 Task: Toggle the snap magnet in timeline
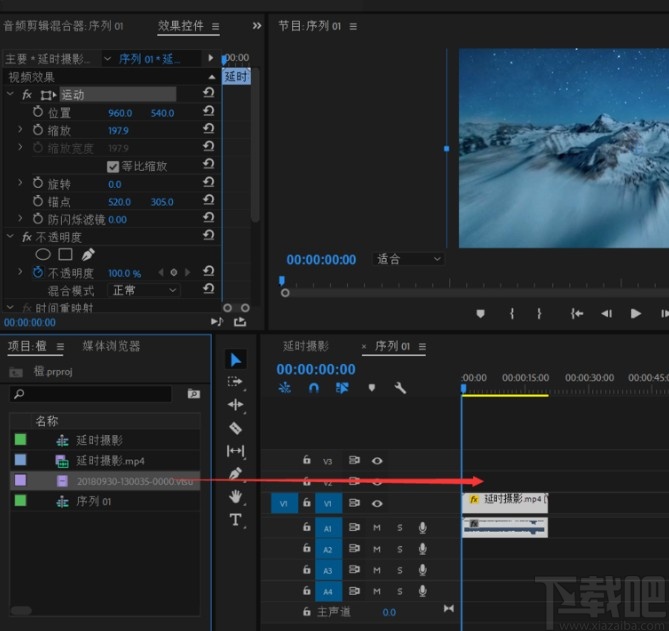(314, 388)
